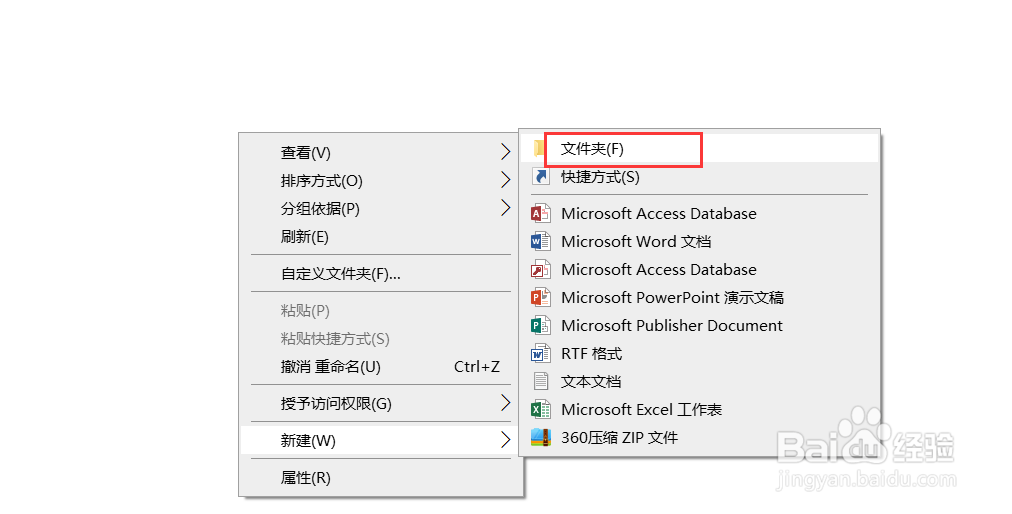Select the greyed-out 粘贴(P) entry
1012x514 pixels.
tap(381, 311)
